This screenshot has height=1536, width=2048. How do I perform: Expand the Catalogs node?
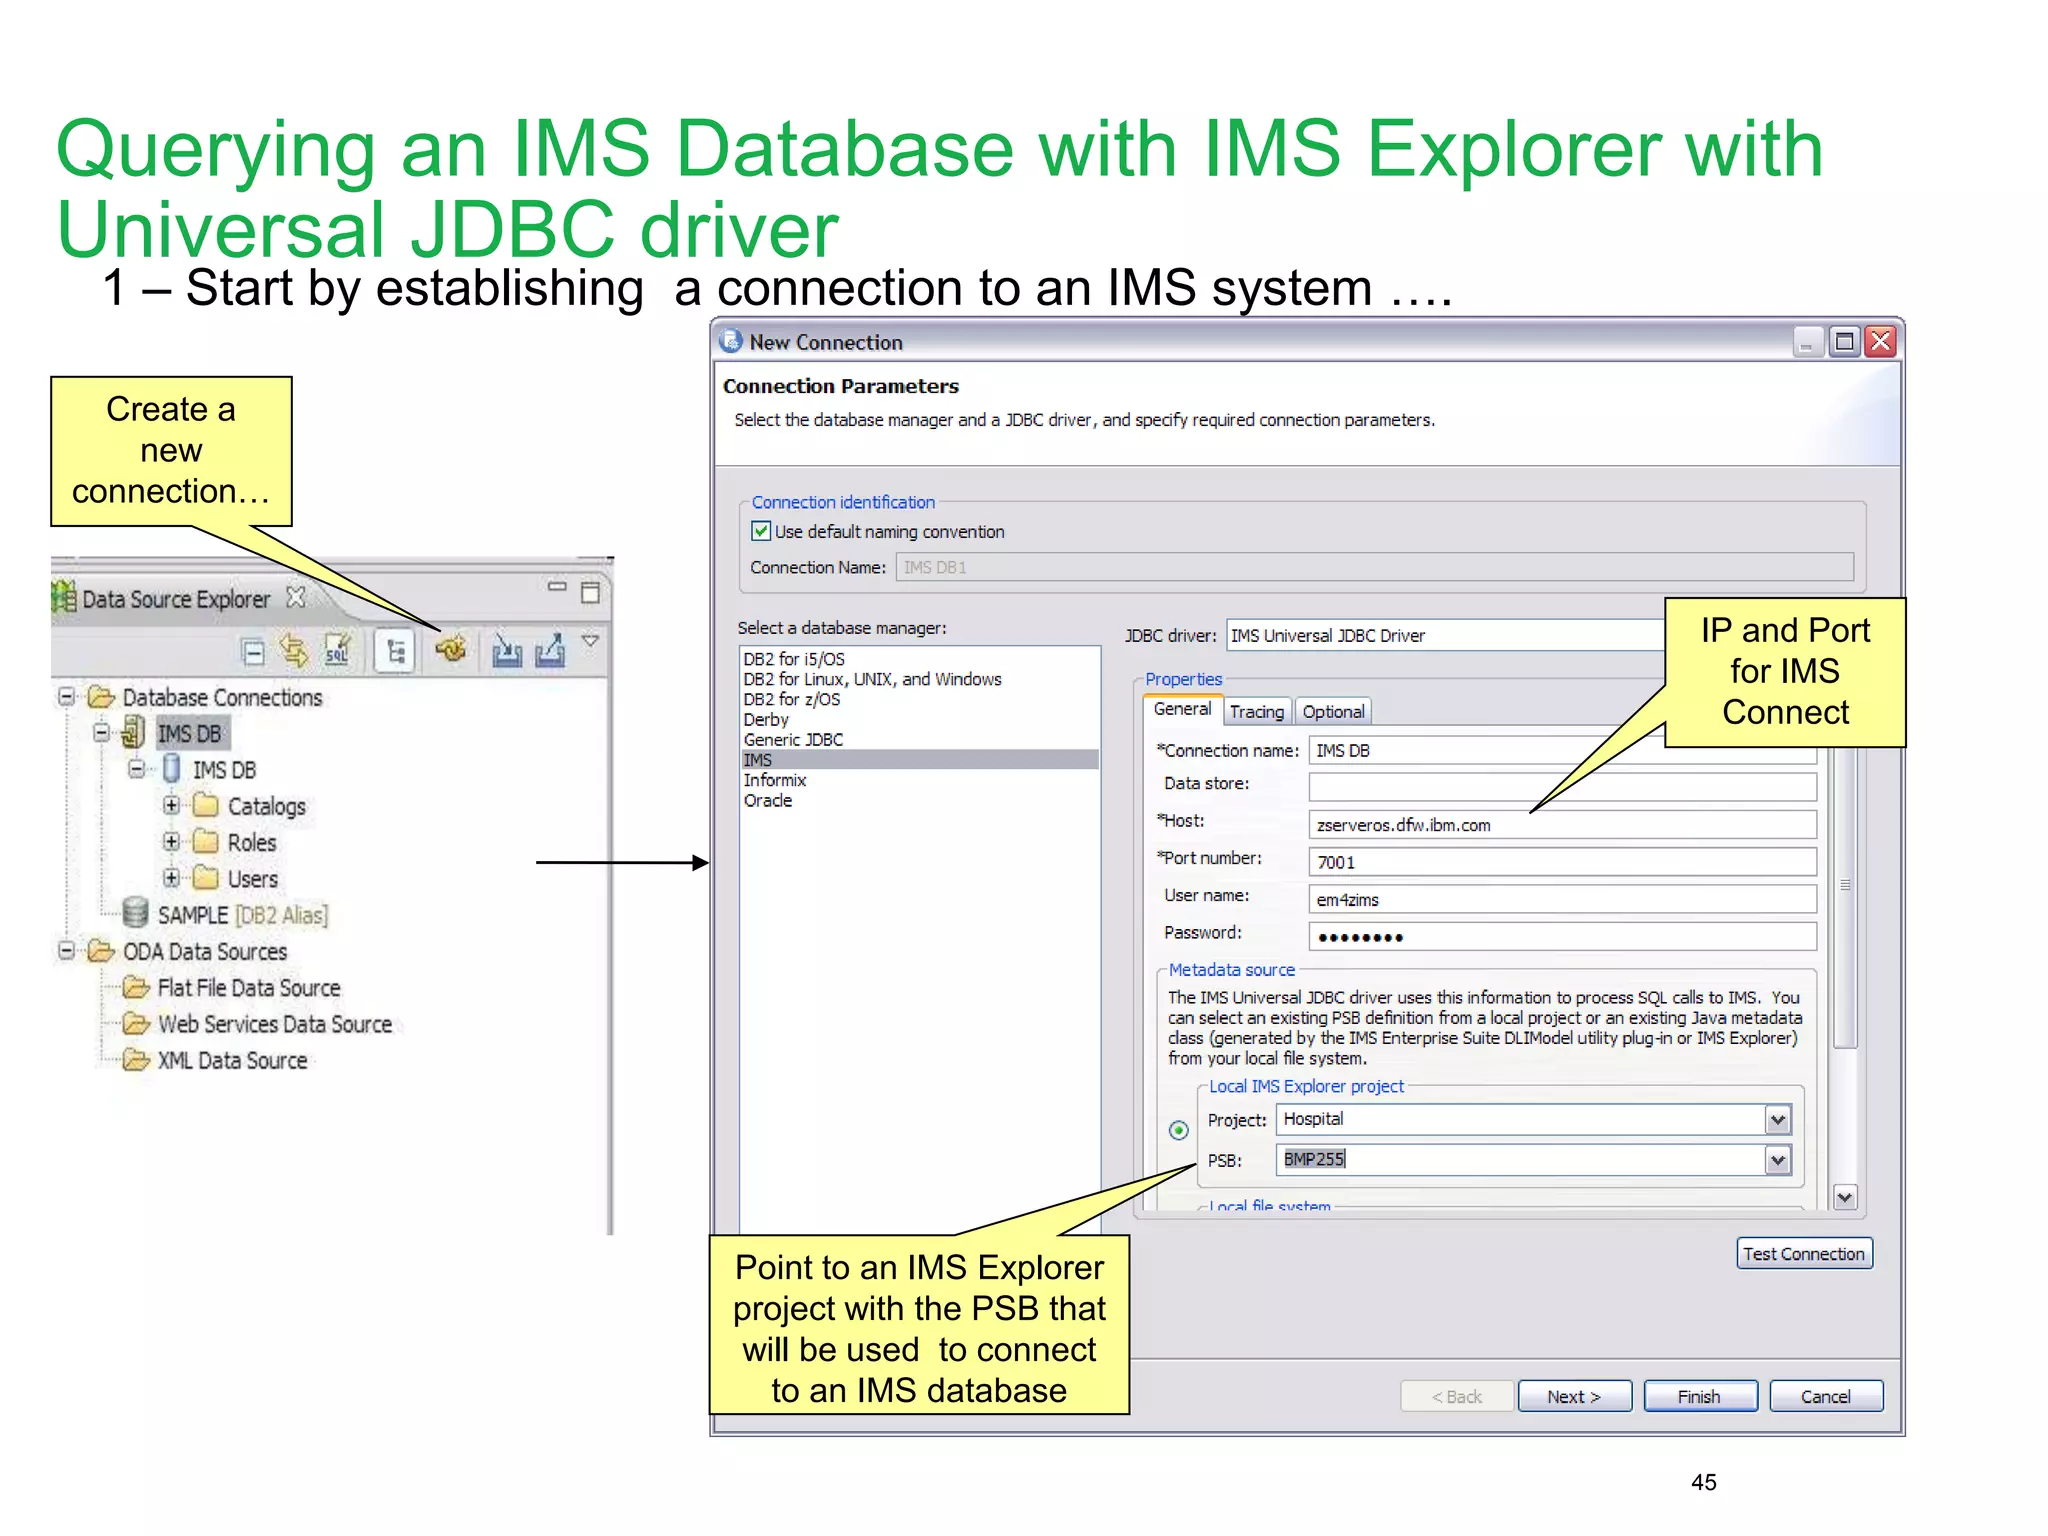[x=172, y=805]
